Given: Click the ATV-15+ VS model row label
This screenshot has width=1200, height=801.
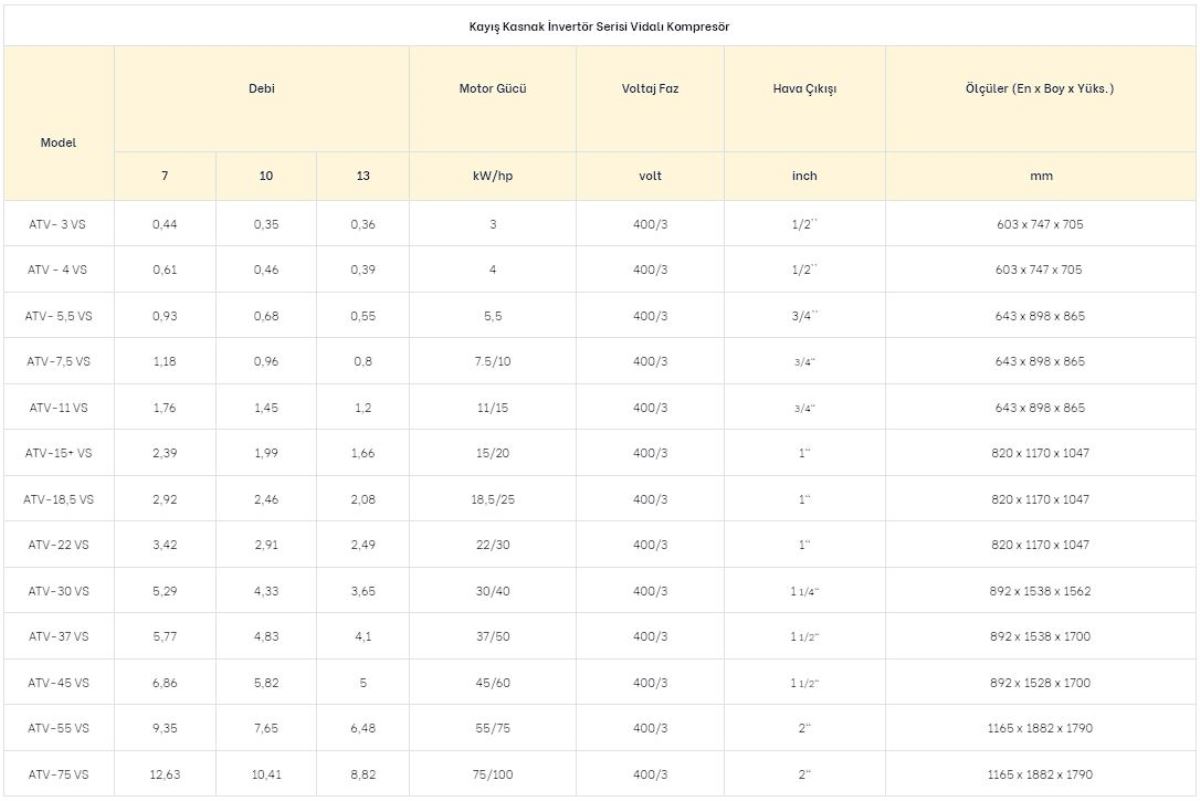Looking at the screenshot, I should pos(58,453).
